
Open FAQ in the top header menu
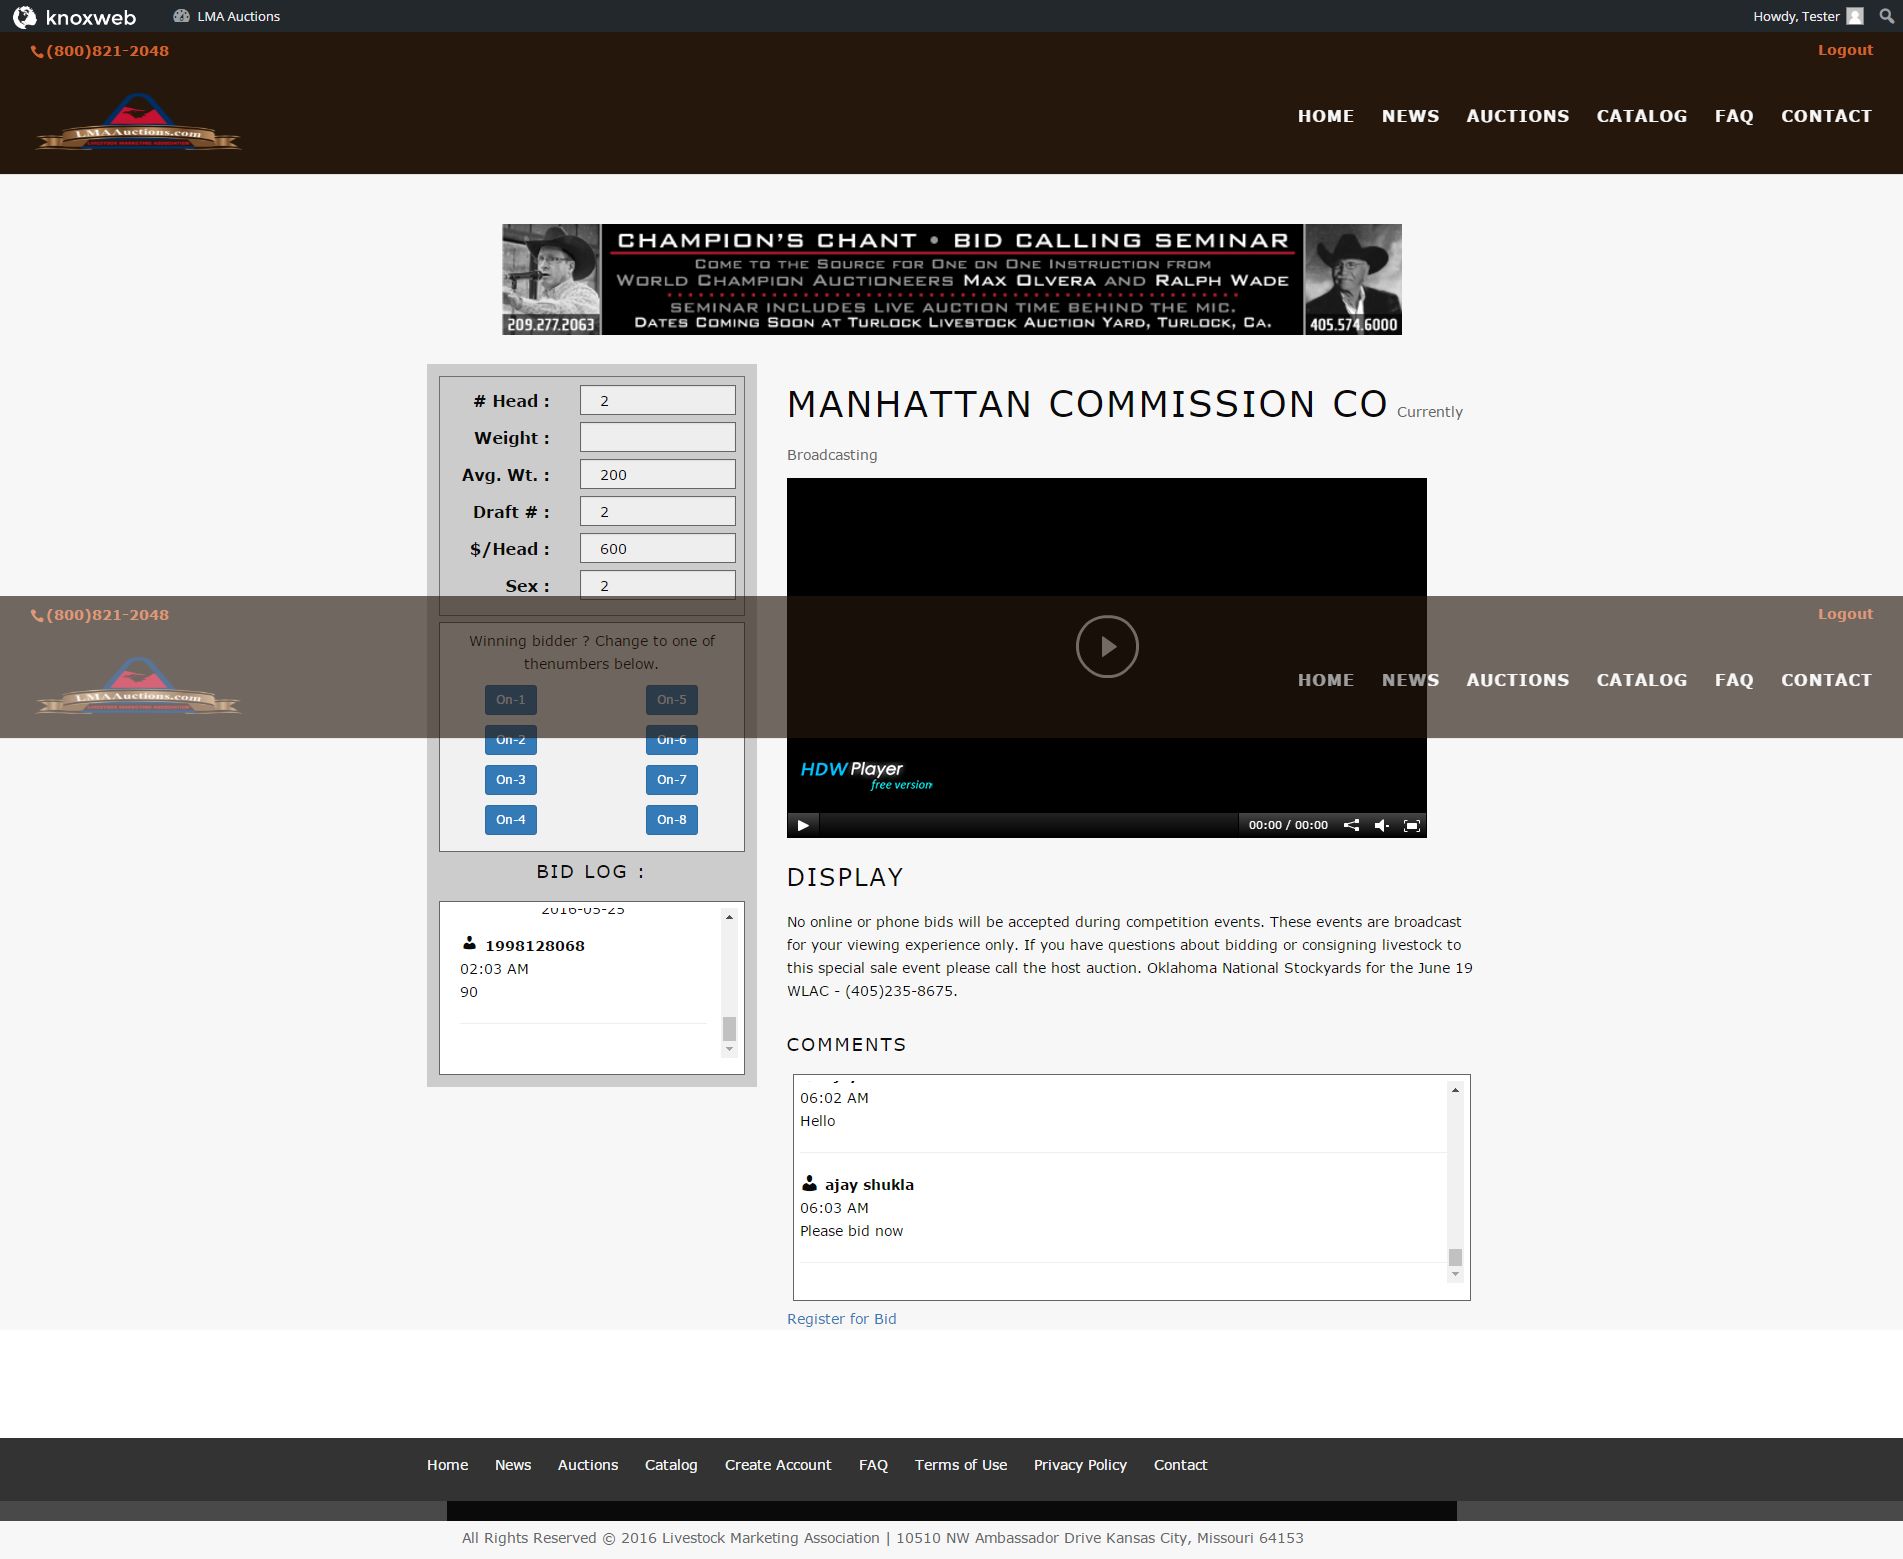[x=1734, y=116]
